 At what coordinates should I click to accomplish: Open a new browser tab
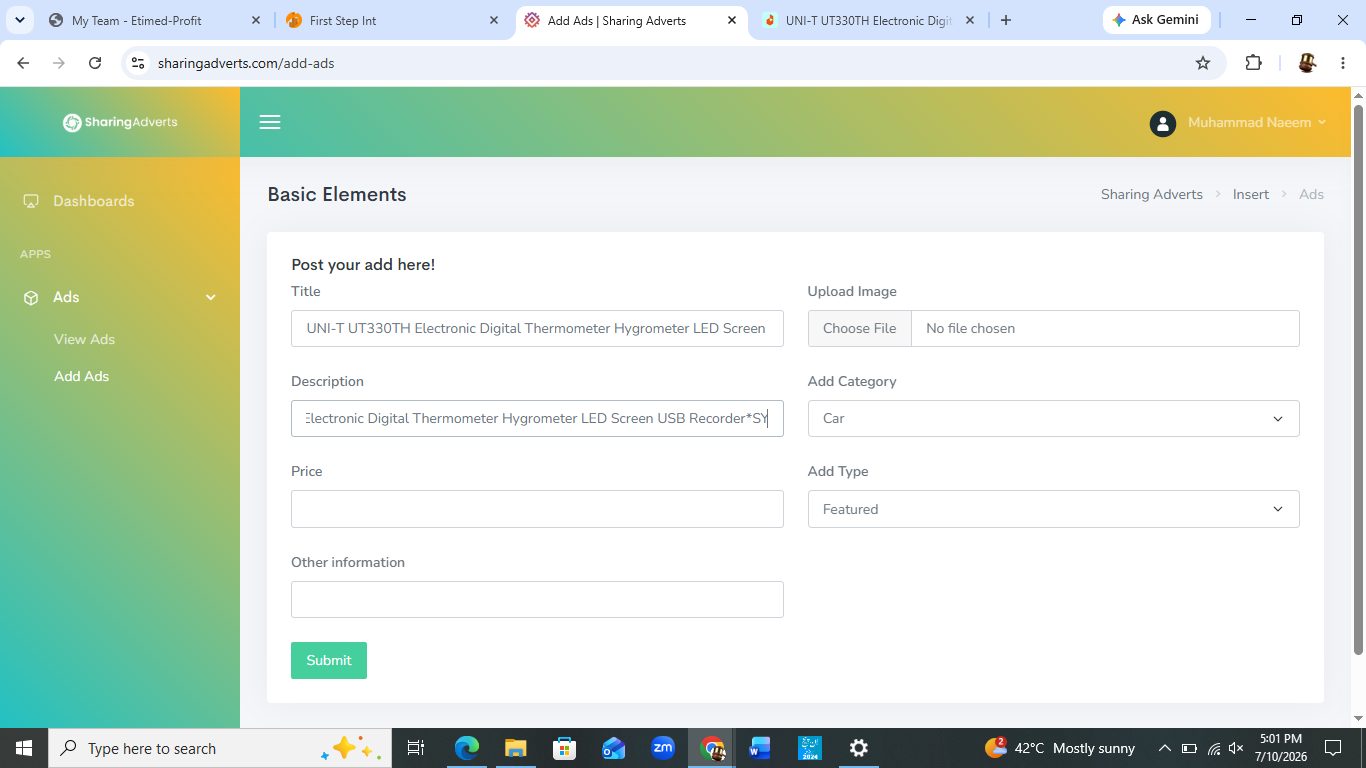click(x=1006, y=20)
